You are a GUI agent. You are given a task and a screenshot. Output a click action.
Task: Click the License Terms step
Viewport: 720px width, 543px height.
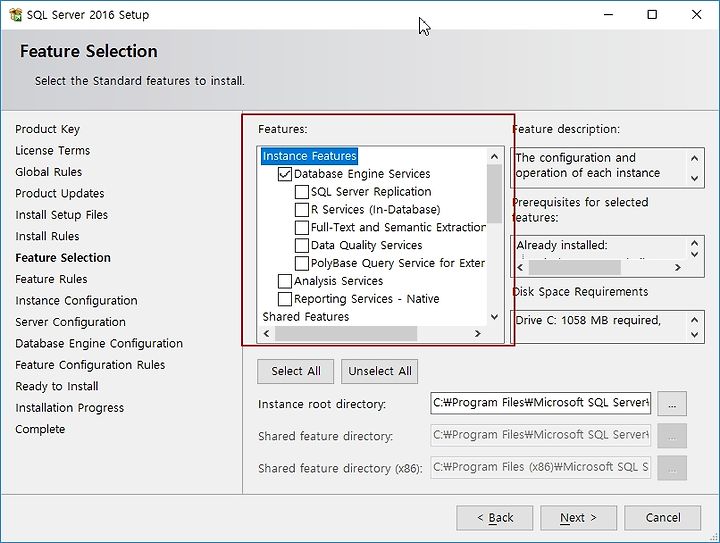click(52, 151)
